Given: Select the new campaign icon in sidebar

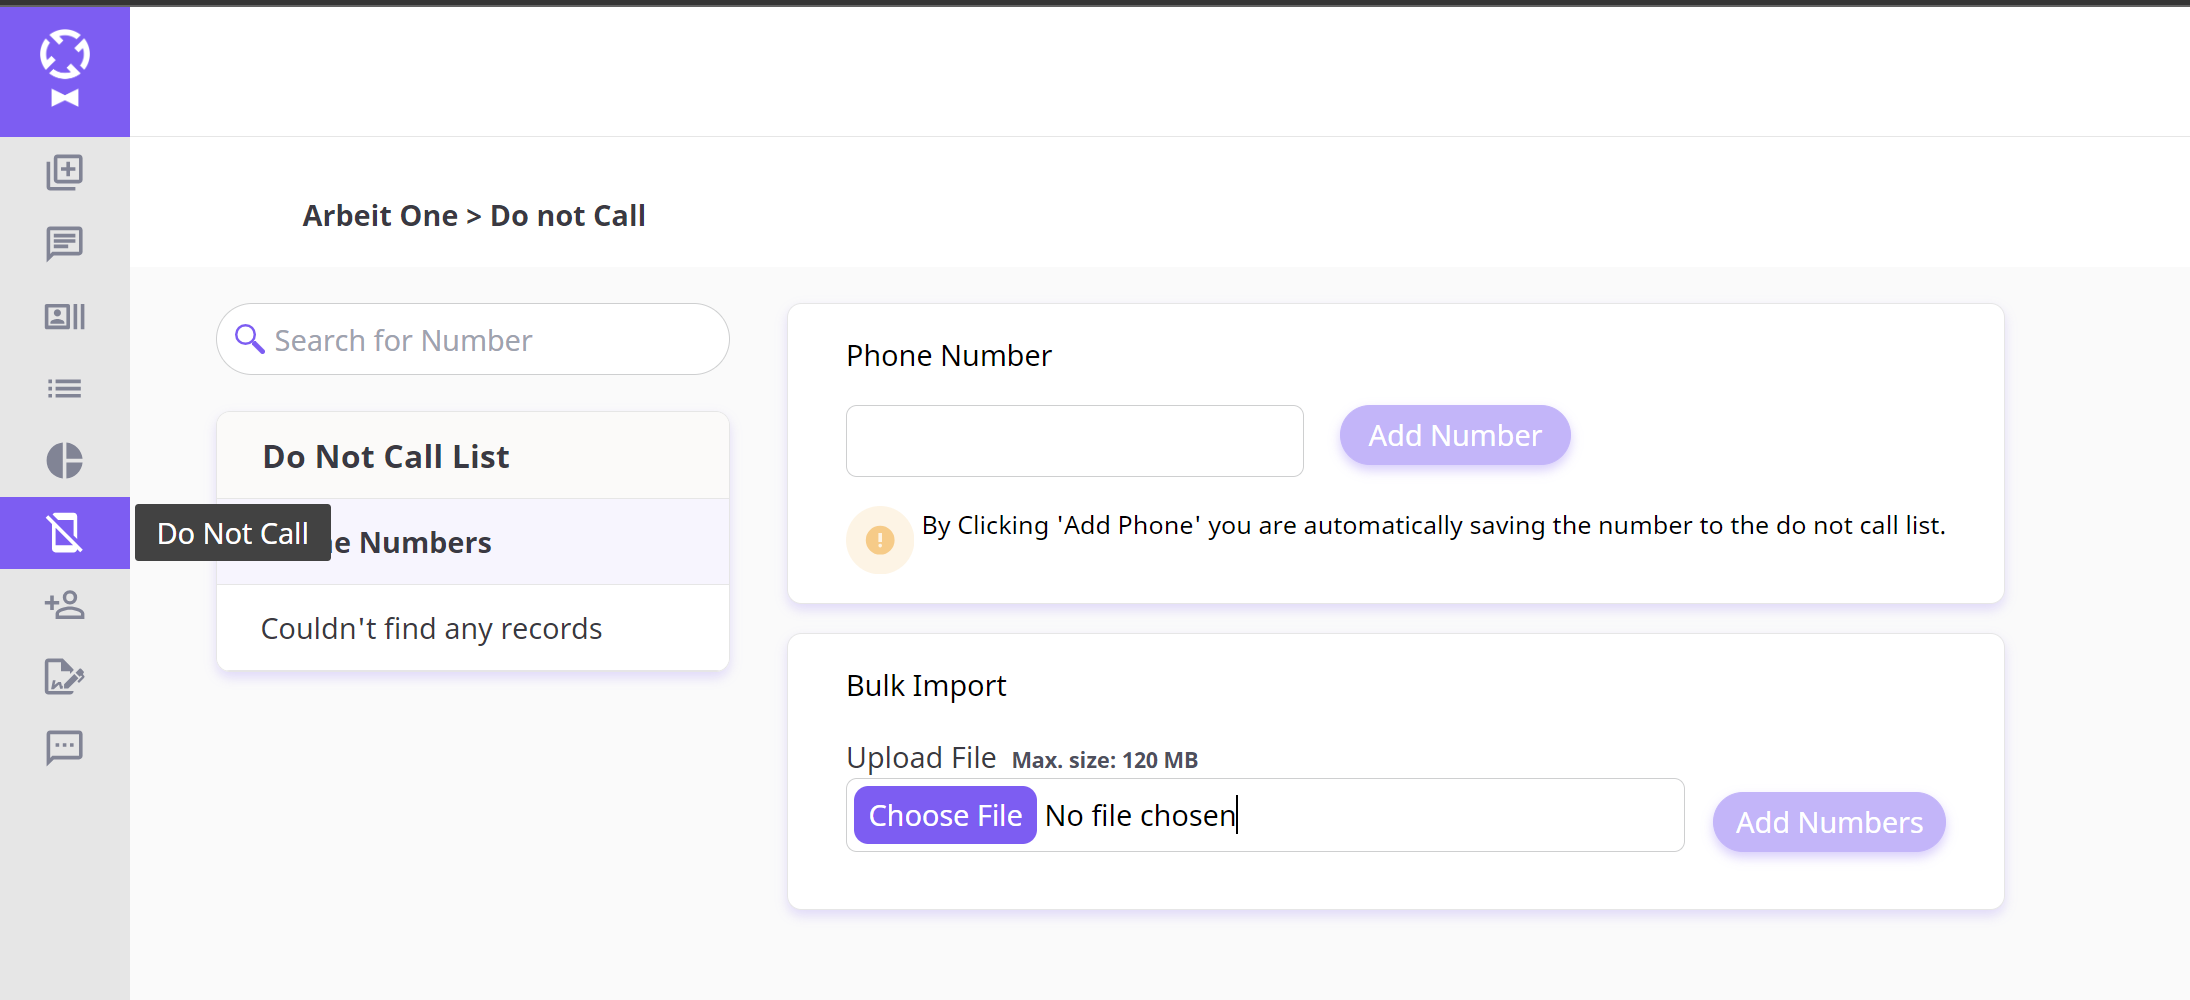Looking at the screenshot, I should point(64,171).
